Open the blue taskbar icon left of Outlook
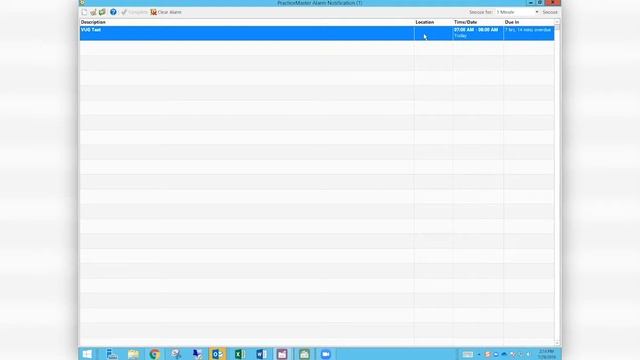 pyautogui.click(x=197, y=354)
